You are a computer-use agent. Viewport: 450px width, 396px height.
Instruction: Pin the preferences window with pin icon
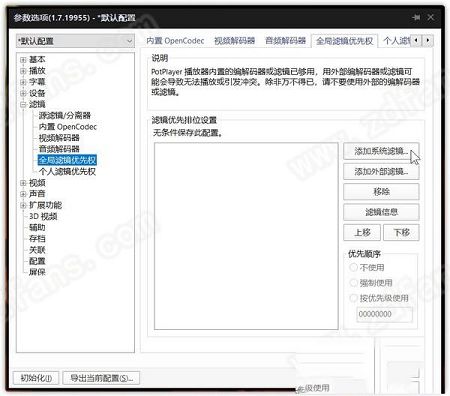click(416, 17)
